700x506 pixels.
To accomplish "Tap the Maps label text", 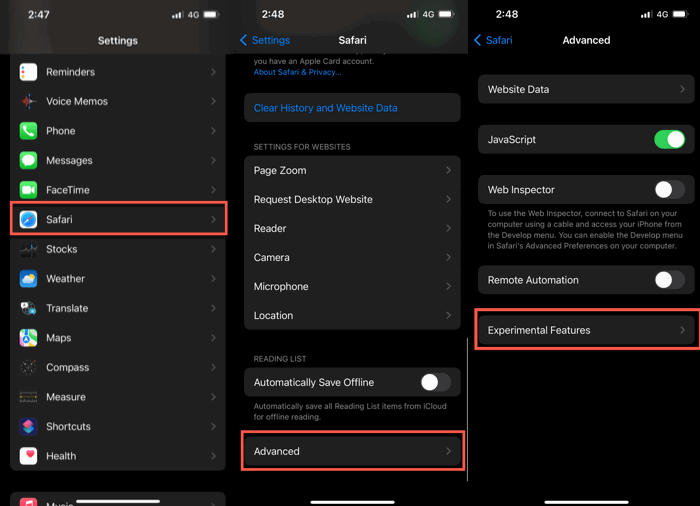I will [58, 338].
